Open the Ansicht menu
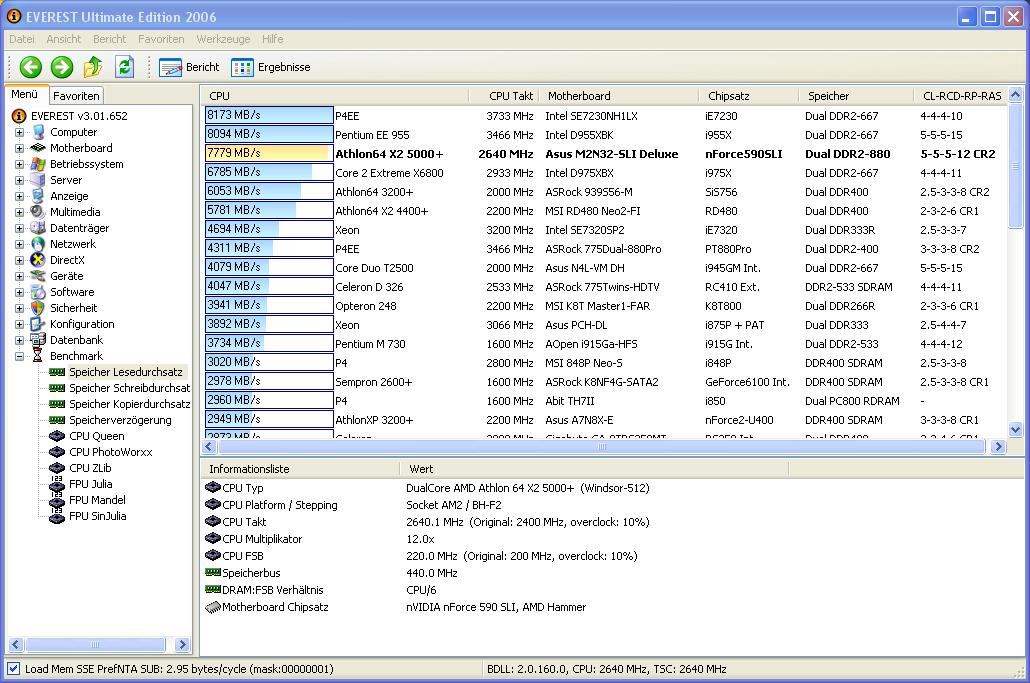This screenshot has width=1030, height=683. pos(64,39)
